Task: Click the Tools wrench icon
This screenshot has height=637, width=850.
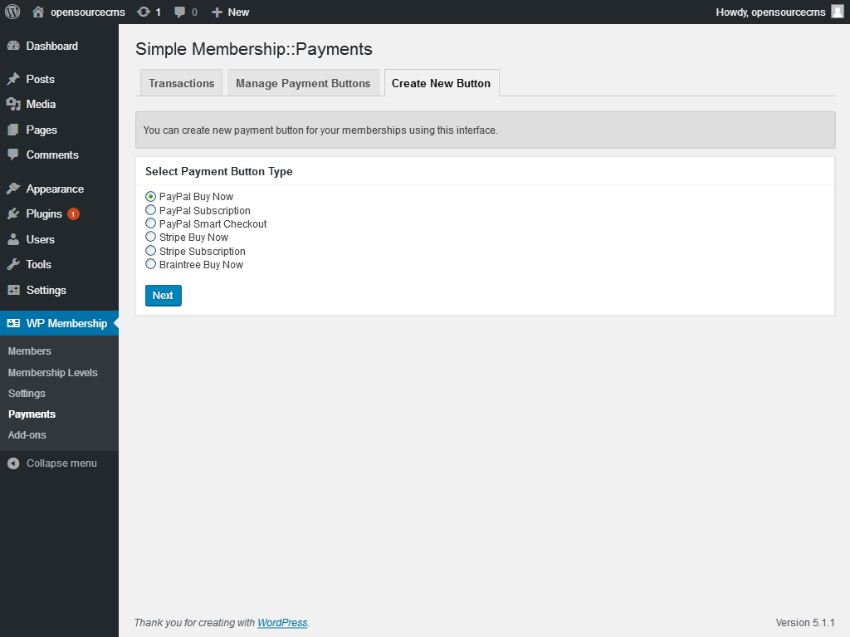Action: (14, 264)
